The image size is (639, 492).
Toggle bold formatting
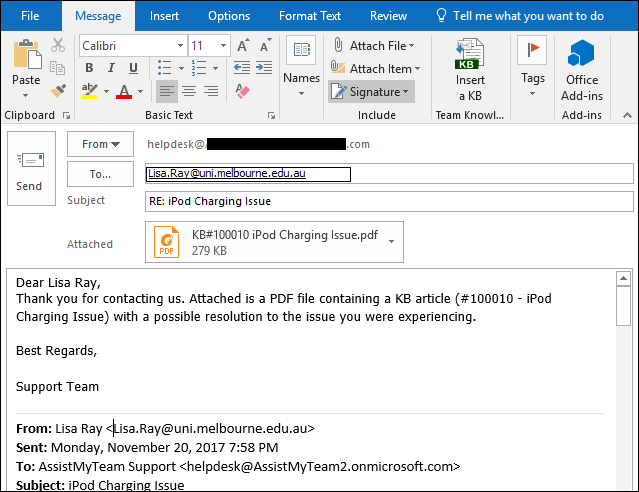point(89,68)
